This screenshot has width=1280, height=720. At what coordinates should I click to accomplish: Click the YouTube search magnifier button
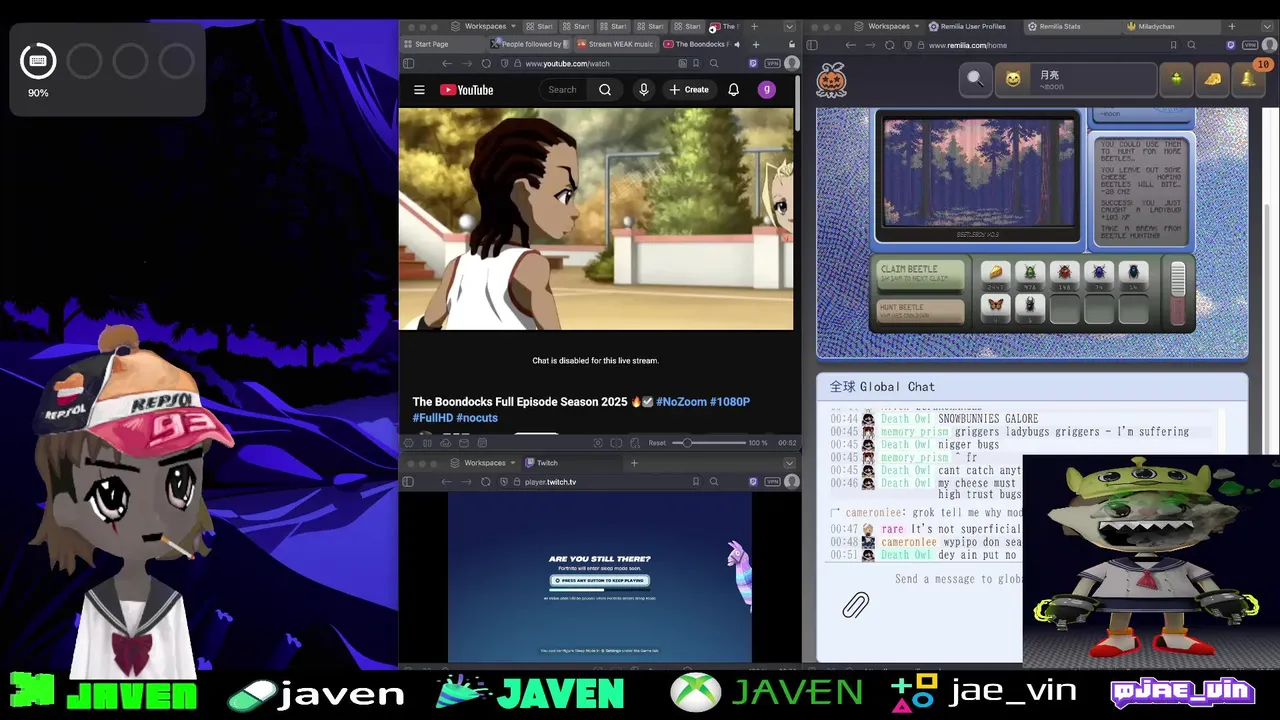[605, 90]
